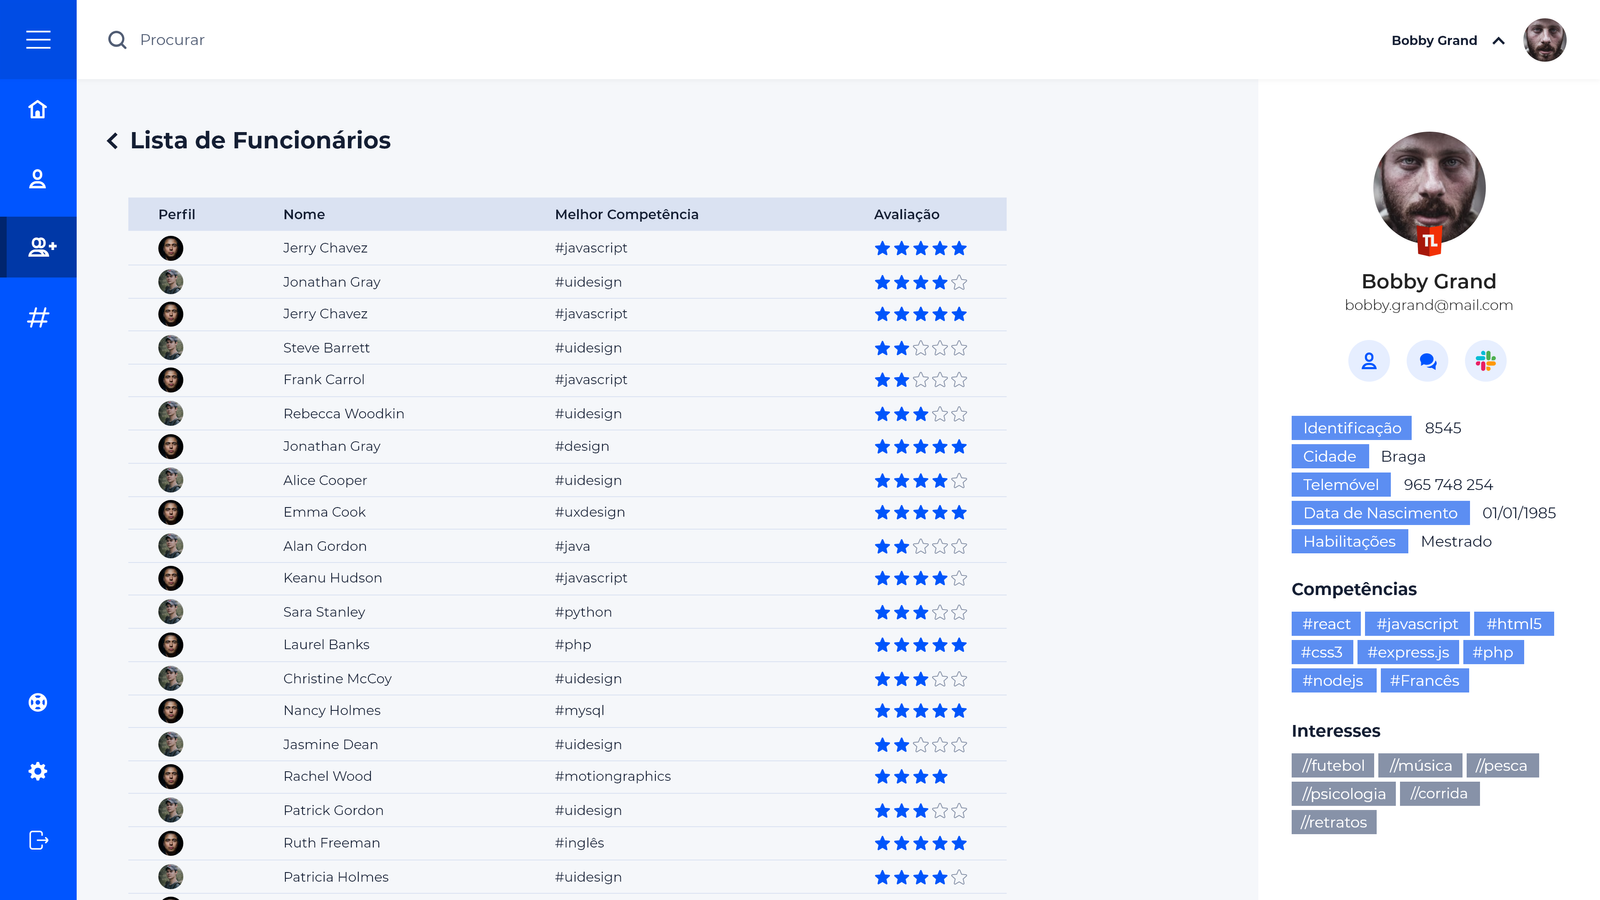The image size is (1600, 900).
Task: Sort by Avaliação column header
Action: click(x=906, y=214)
